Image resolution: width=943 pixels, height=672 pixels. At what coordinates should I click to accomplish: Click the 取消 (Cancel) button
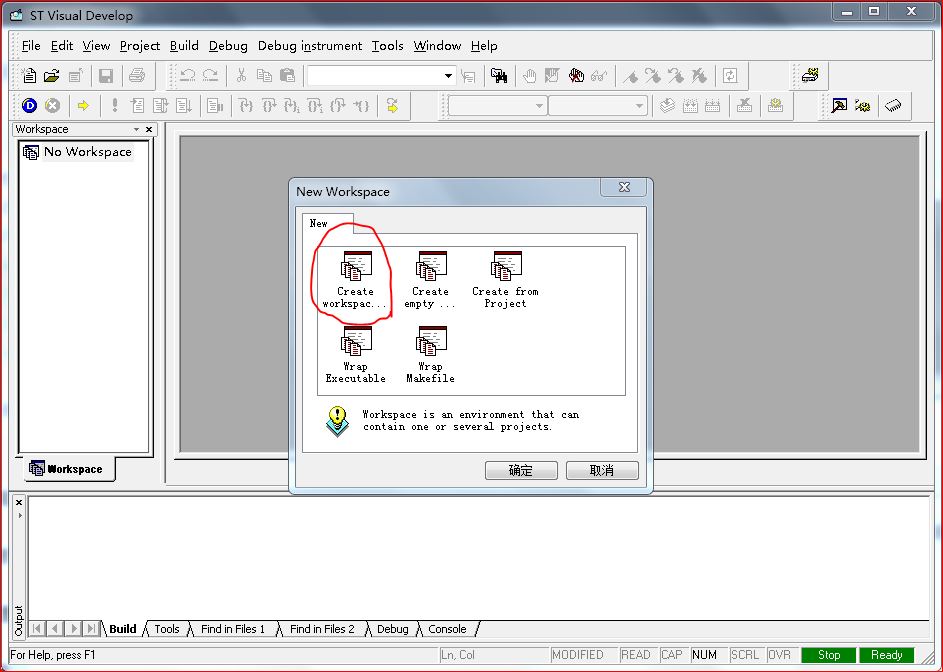(x=602, y=470)
